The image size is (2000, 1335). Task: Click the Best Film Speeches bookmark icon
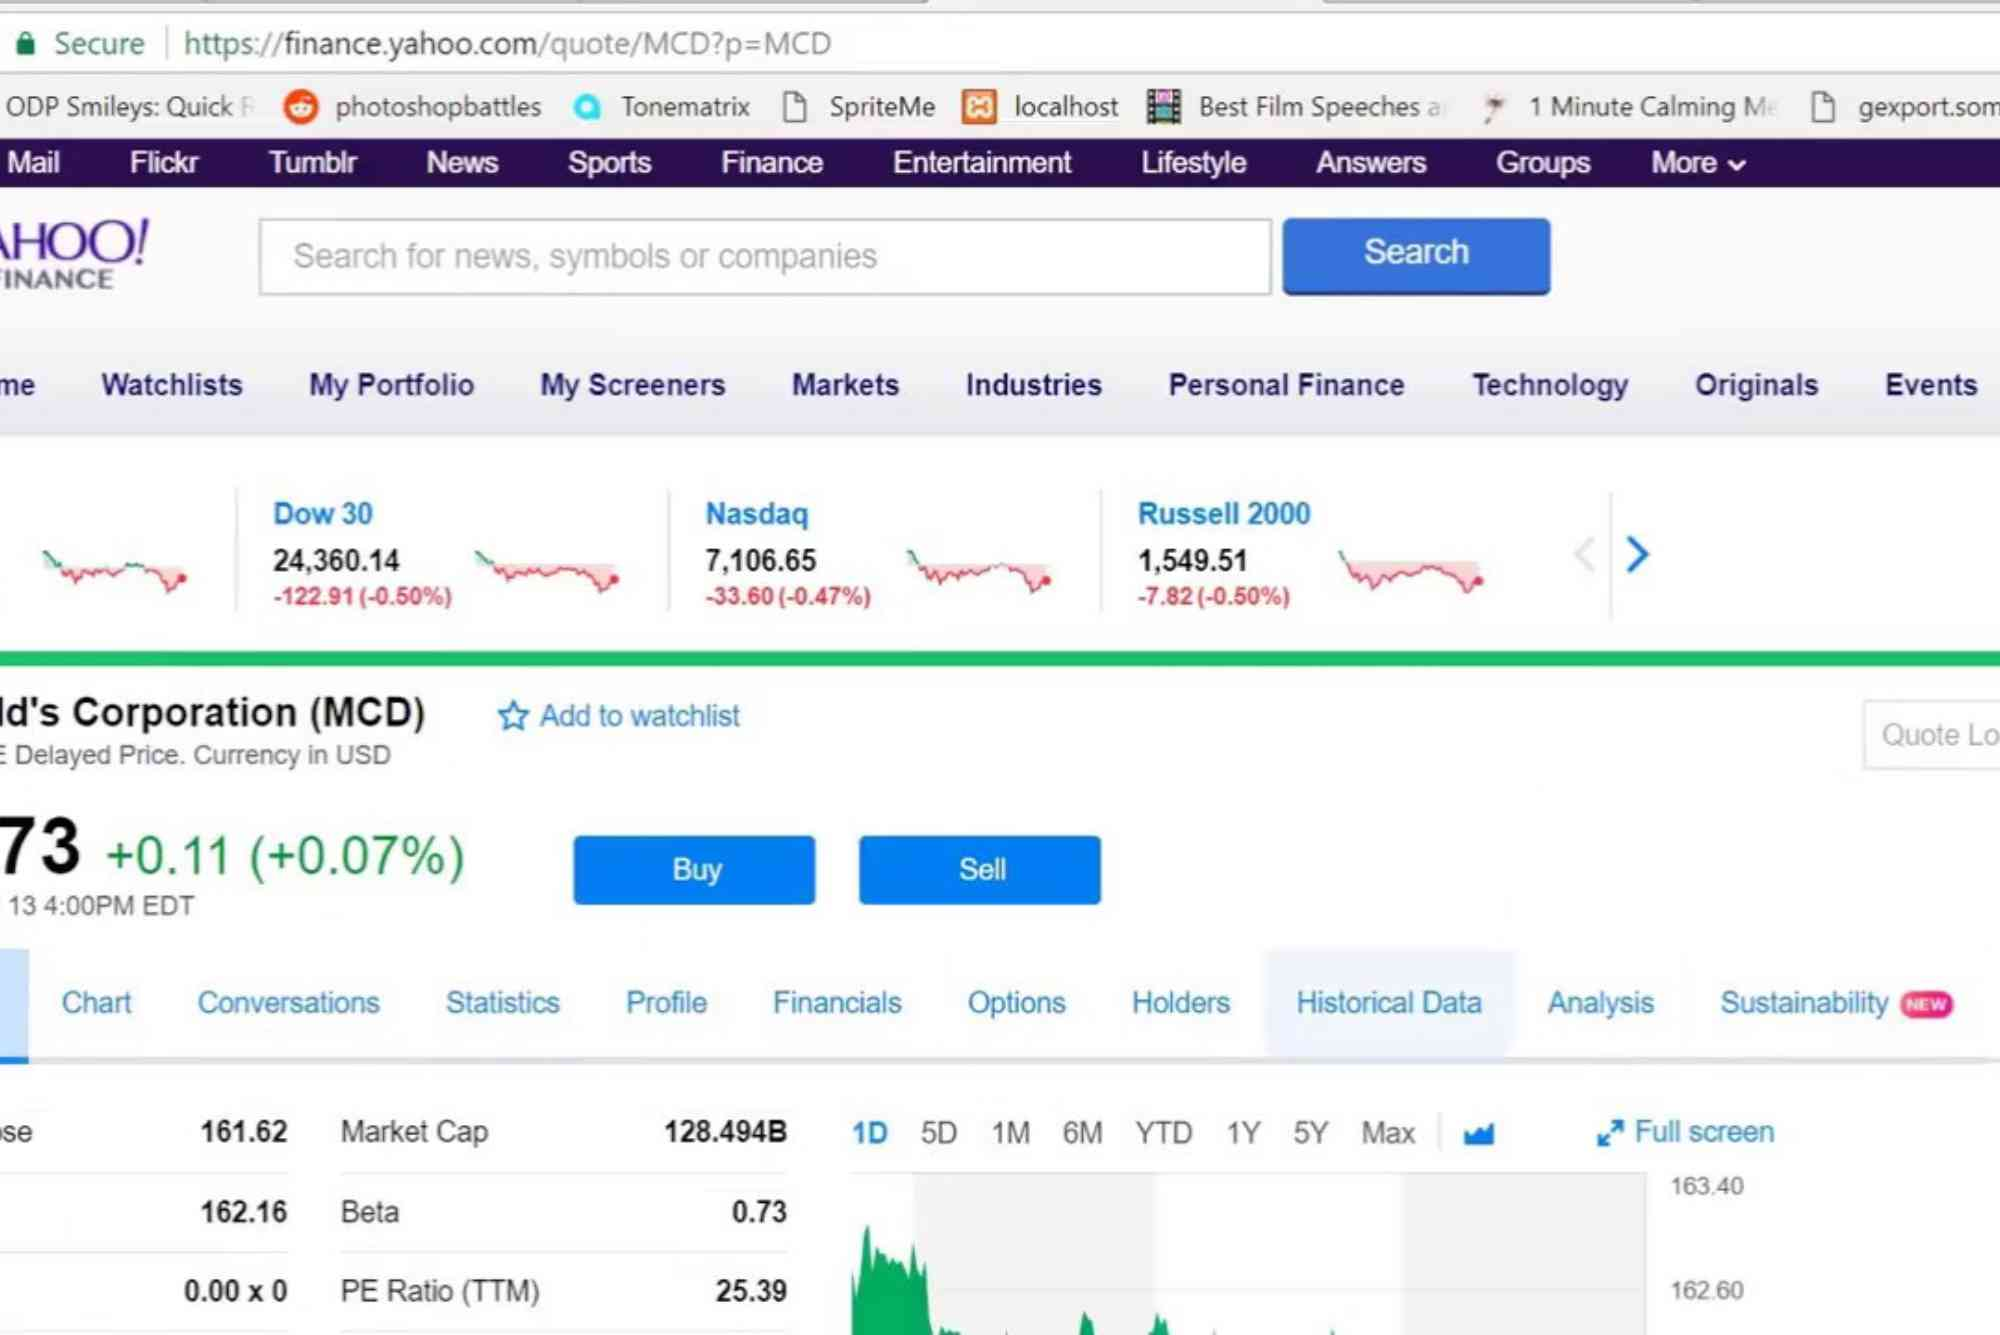(x=1163, y=107)
